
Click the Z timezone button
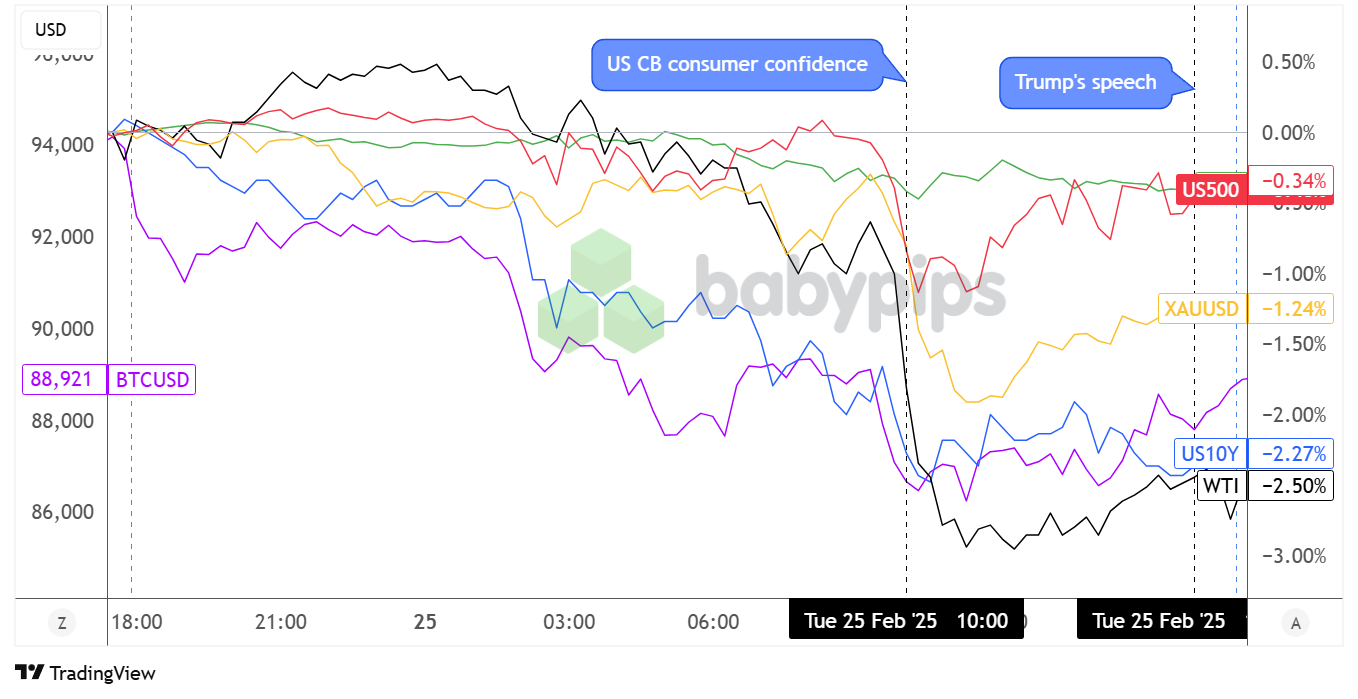click(x=62, y=623)
